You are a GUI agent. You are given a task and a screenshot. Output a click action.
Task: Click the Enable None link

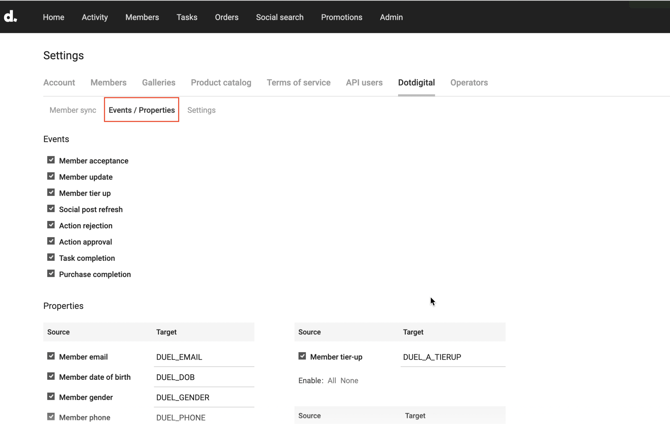[x=349, y=381]
